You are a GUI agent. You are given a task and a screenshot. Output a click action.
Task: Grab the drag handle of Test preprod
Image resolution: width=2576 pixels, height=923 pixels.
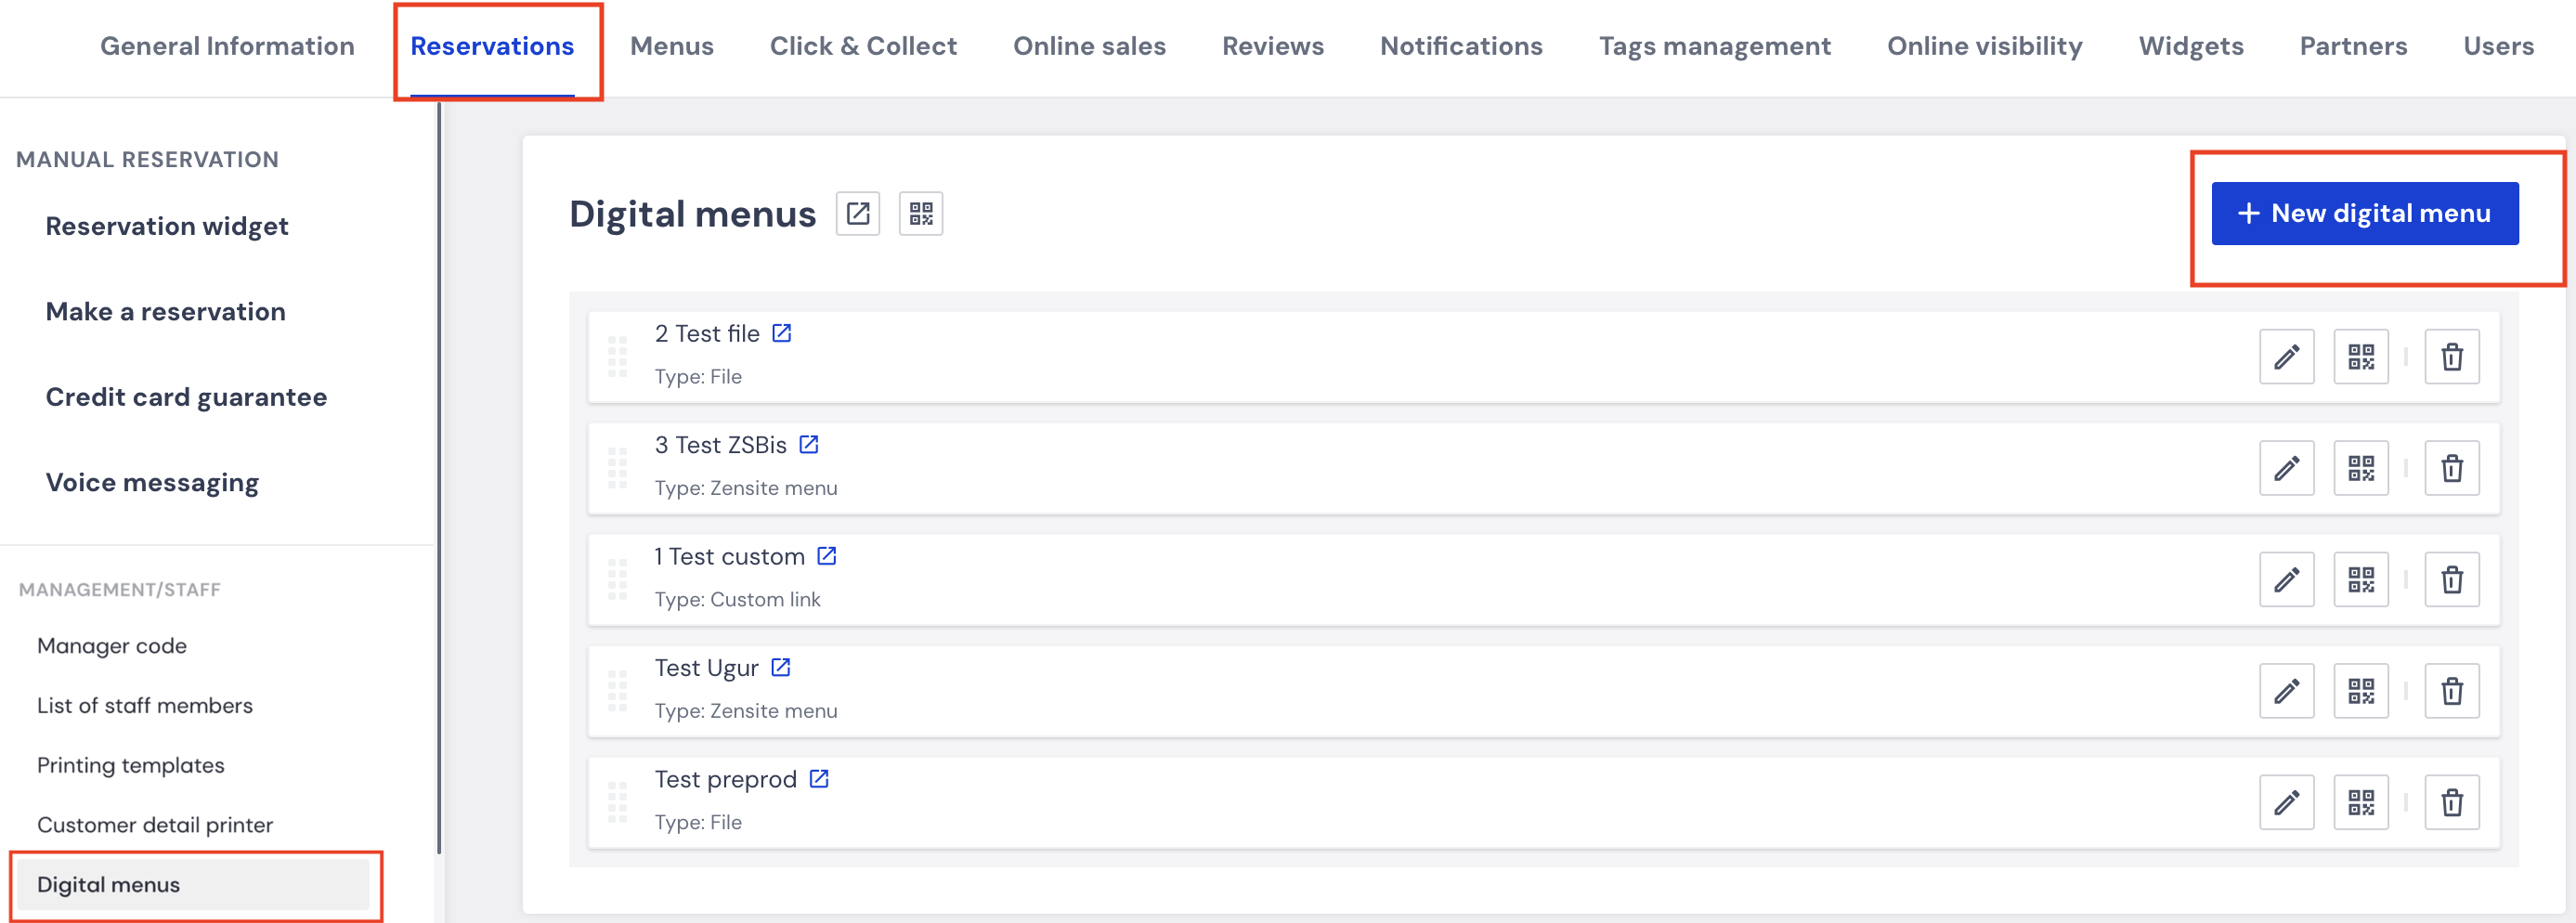(x=617, y=802)
